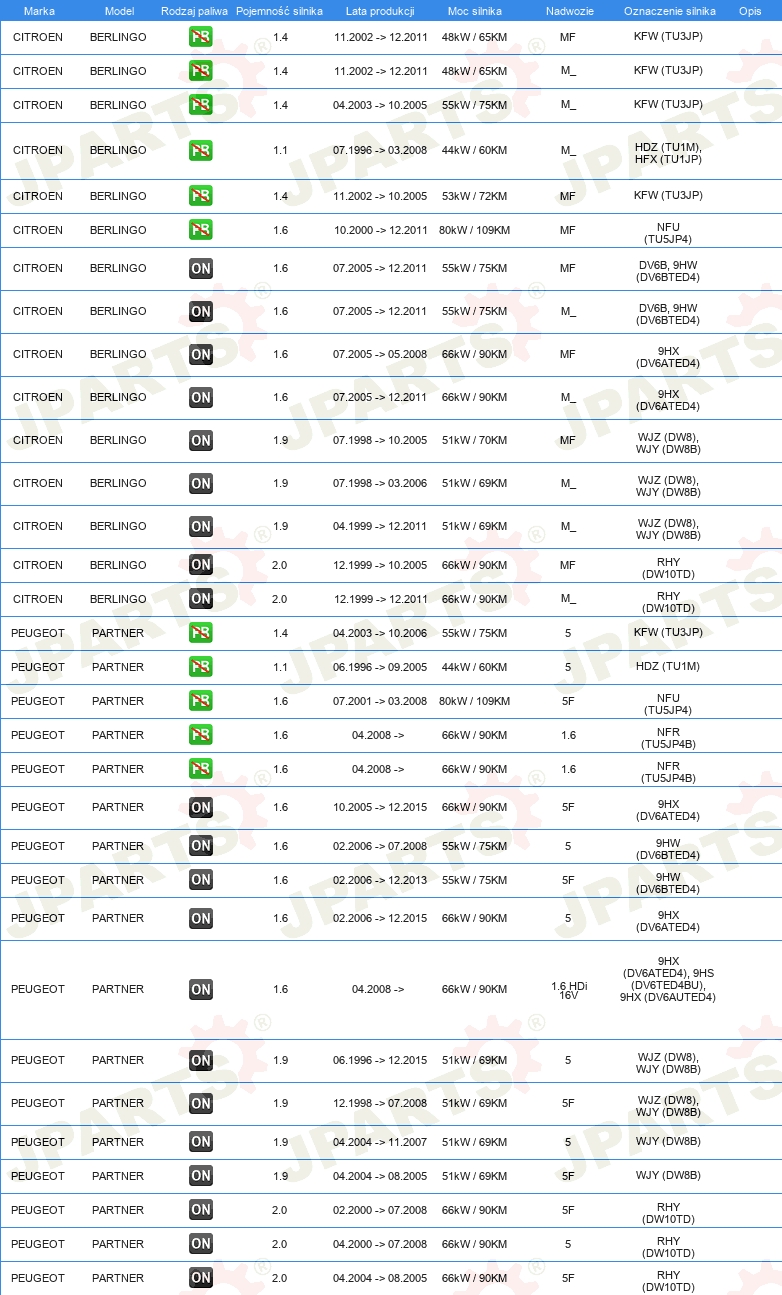The width and height of the screenshot is (782, 1295).
Task: Select the 'HDZ (TU1M)' cell in Peugeot row
Action: point(668,666)
